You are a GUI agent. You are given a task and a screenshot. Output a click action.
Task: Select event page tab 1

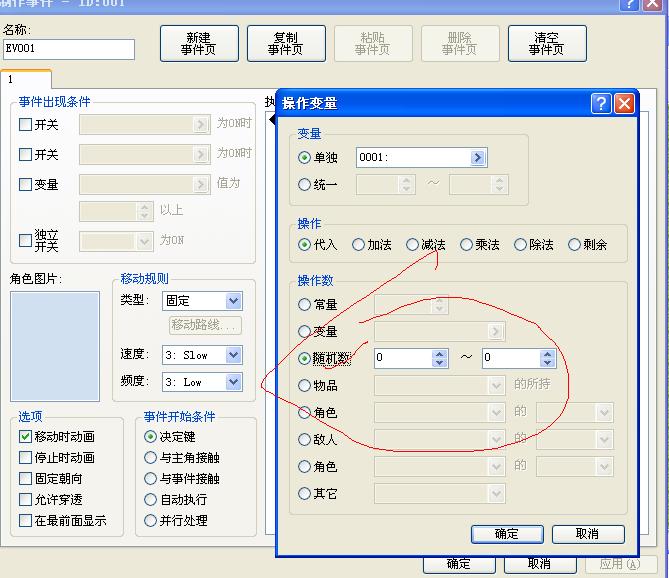coord(26,80)
